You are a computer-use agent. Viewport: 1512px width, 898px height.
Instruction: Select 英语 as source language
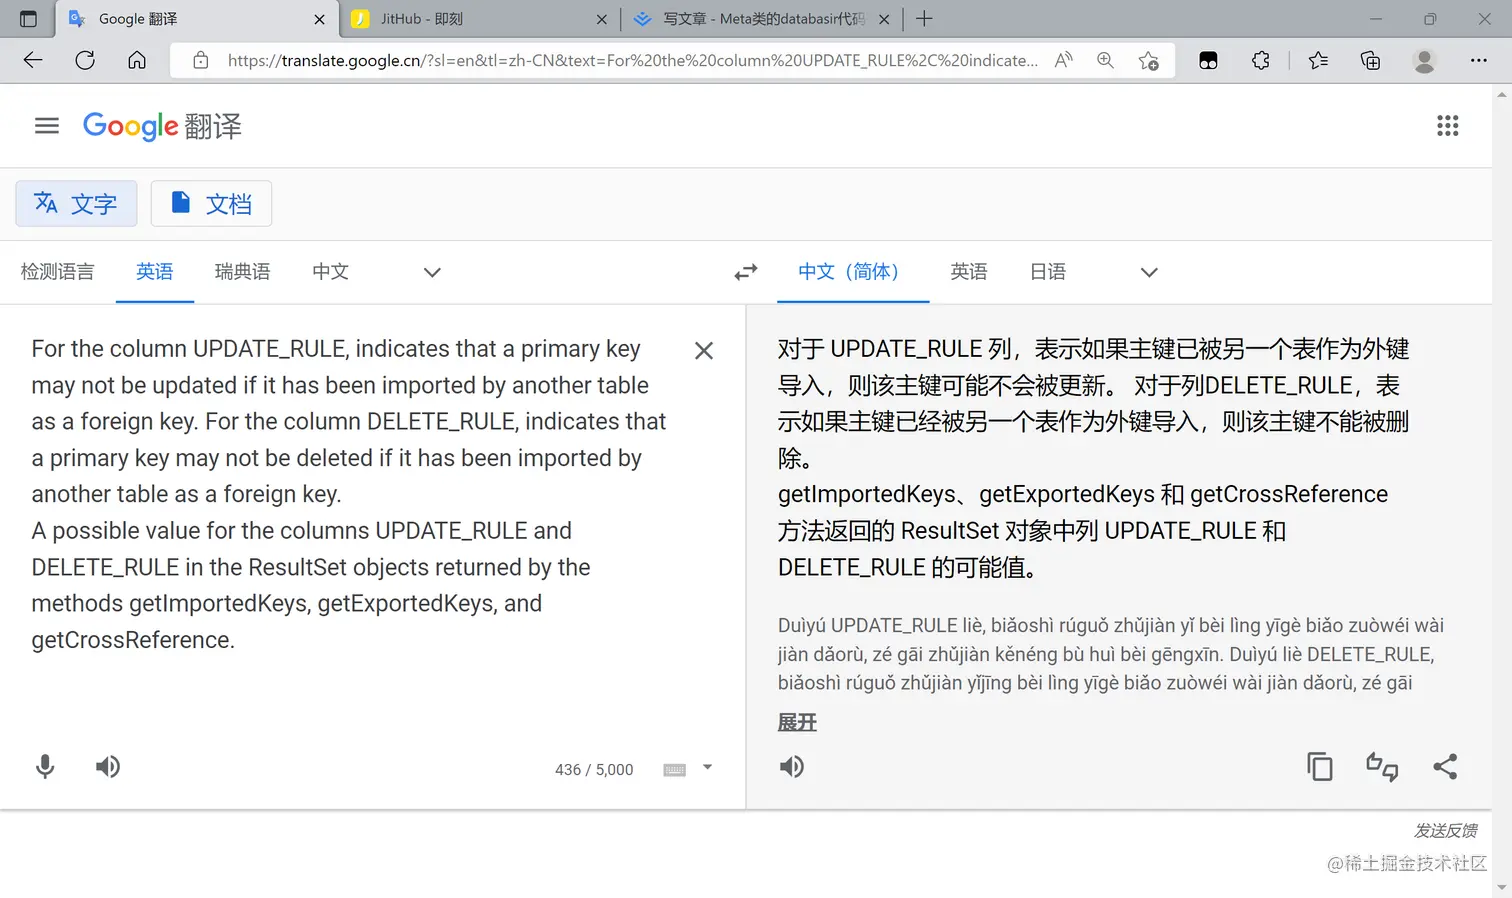[155, 272]
